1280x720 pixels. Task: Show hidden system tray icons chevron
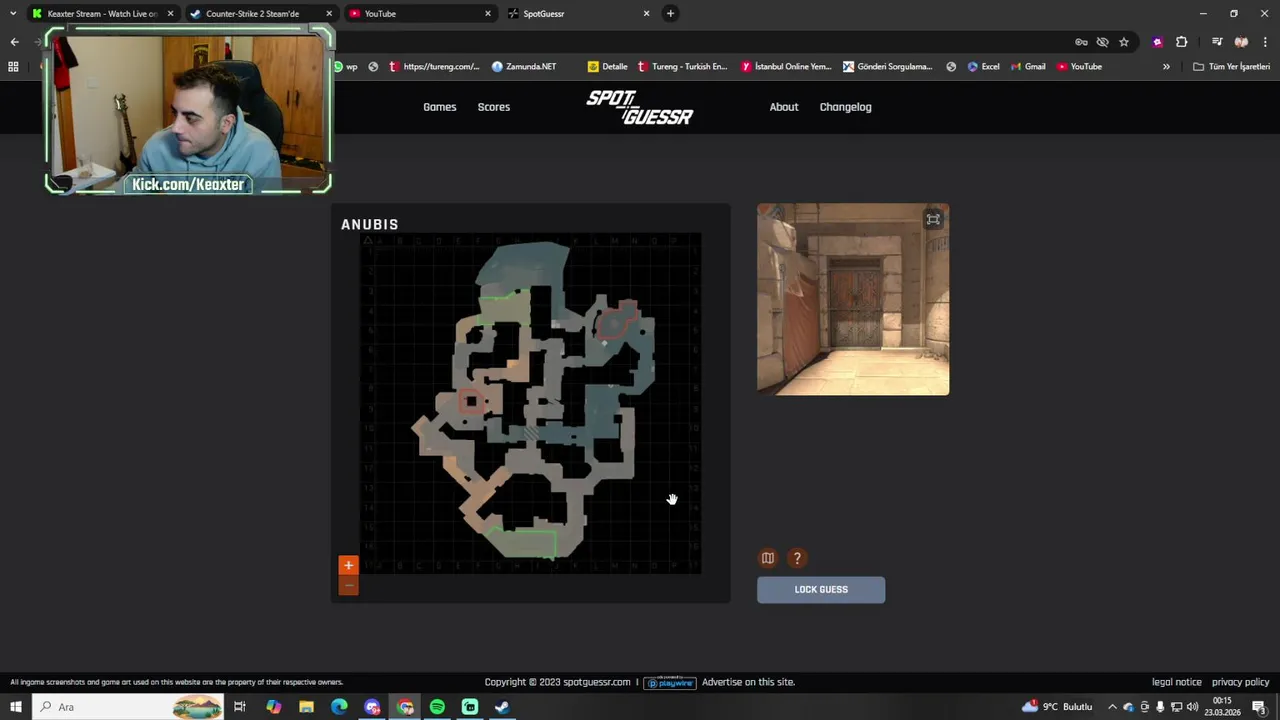pyautogui.click(x=1112, y=707)
